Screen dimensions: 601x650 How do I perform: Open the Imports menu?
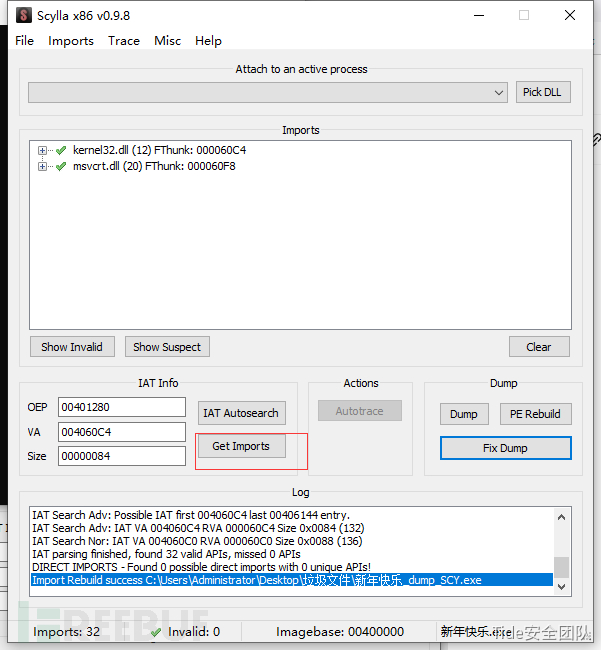point(71,41)
